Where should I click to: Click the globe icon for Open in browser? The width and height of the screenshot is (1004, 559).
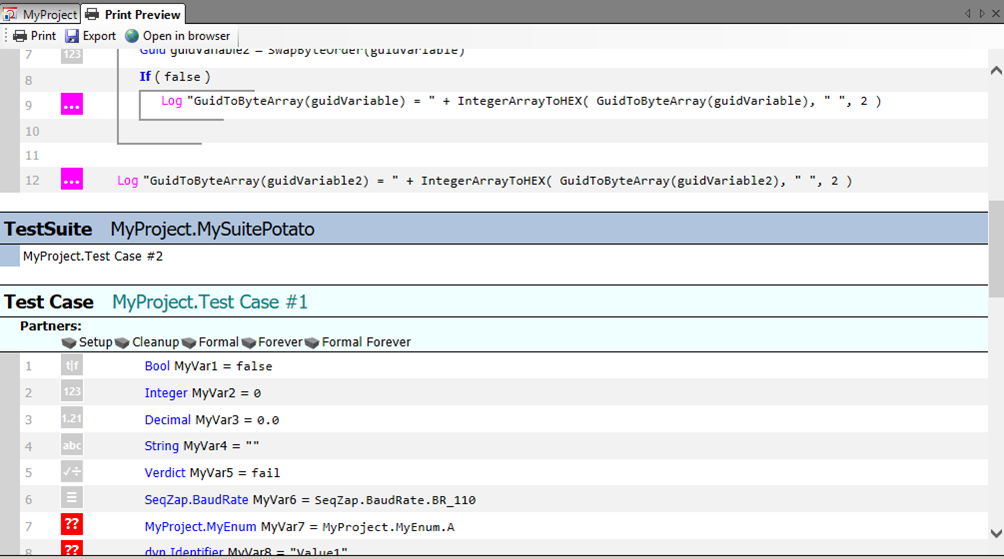pyautogui.click(x=132, y=36)
